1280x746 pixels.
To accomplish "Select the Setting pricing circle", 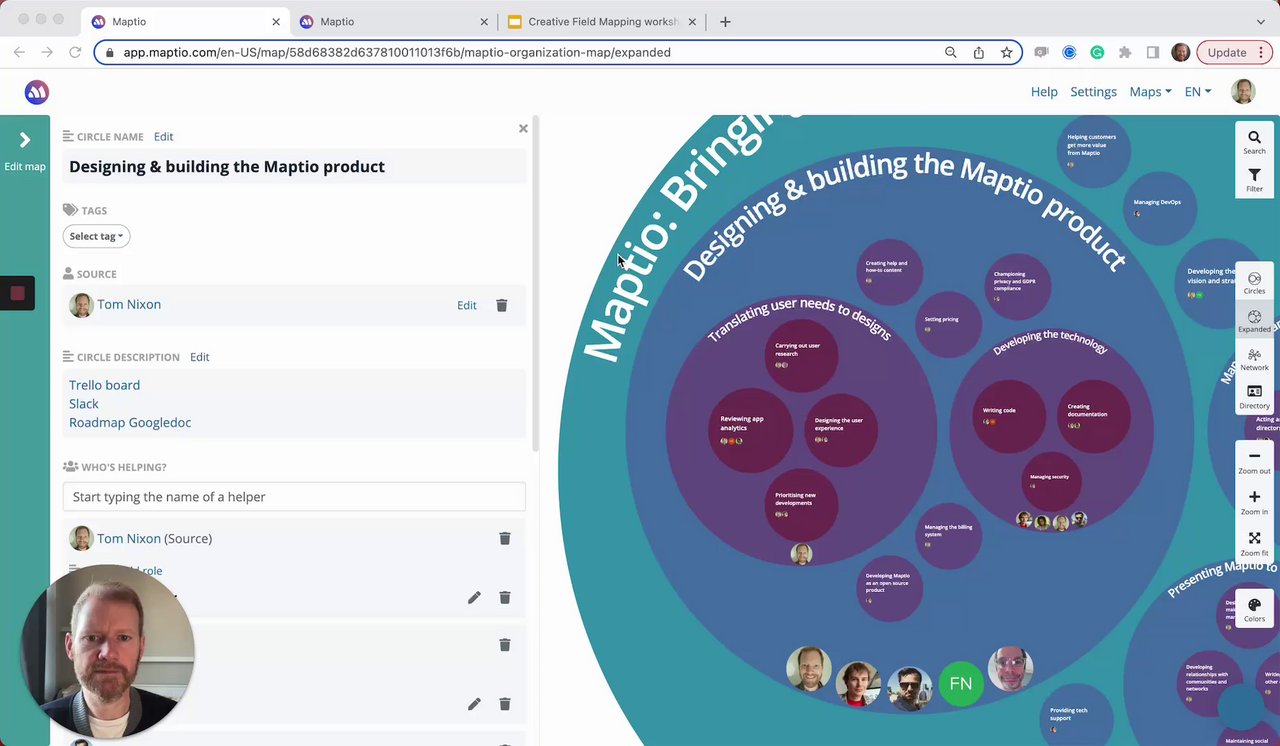I will click(948, 324).
